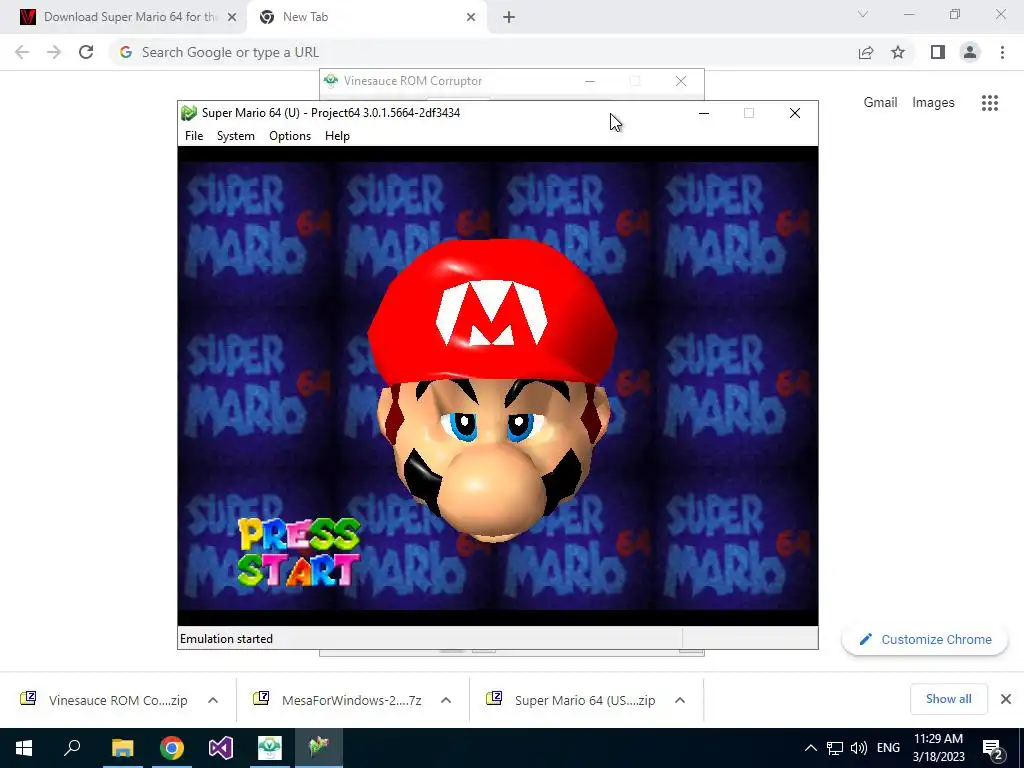Share this page from the address bar
The height and width of the screenshot is (768, 1024).
coord(866,52)
